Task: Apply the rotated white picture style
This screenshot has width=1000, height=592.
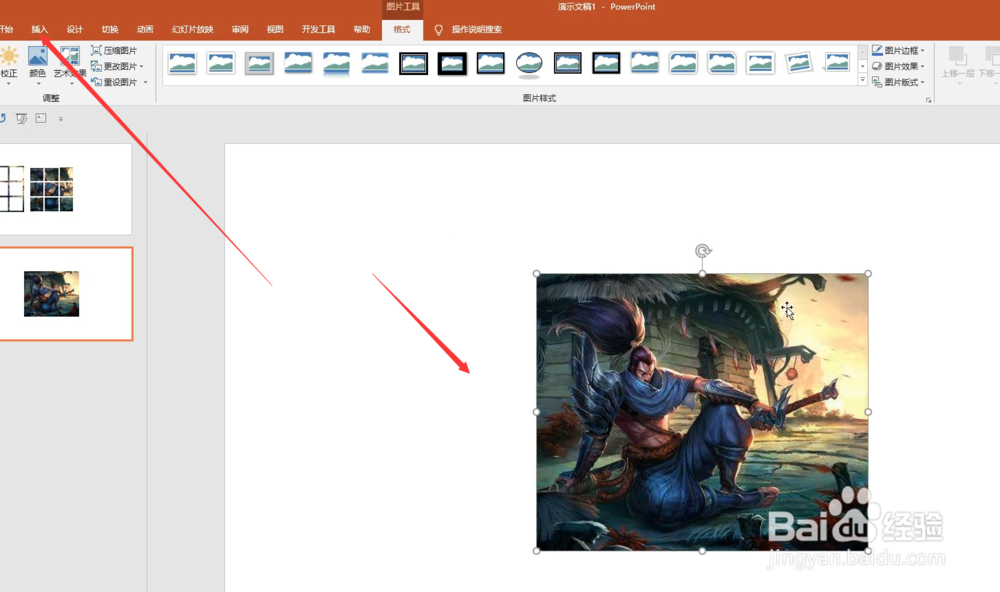Action: pyautogui.click(x=798, y=63)
